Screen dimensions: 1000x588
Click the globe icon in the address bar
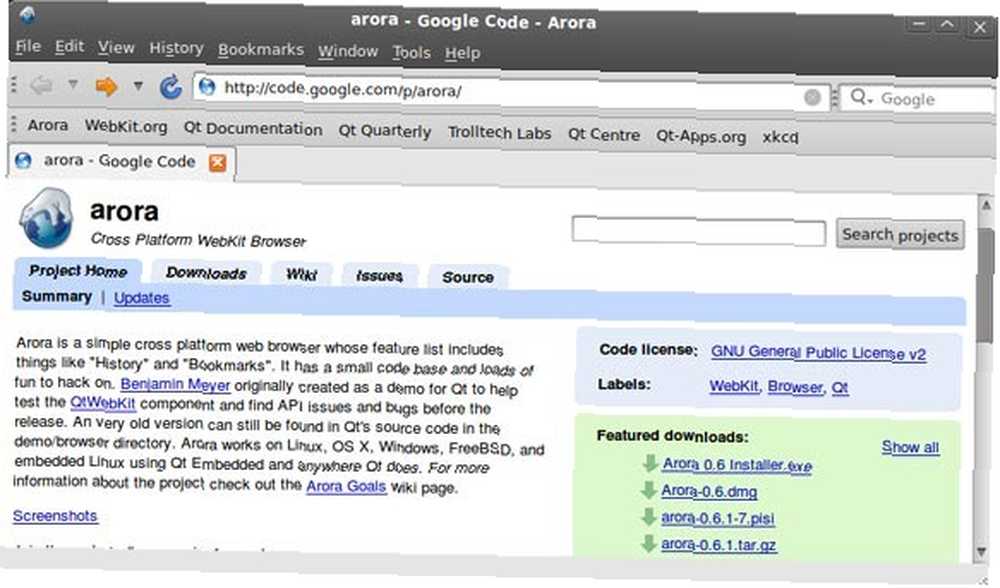tap(207, 86)
